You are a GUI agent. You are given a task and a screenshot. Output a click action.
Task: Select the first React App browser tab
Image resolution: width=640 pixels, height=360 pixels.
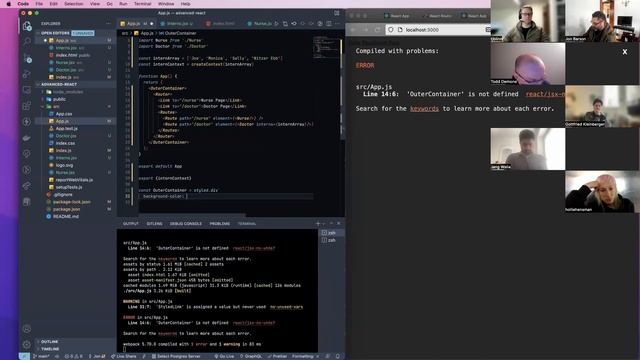pyautogui.click(x=397, y=16)
